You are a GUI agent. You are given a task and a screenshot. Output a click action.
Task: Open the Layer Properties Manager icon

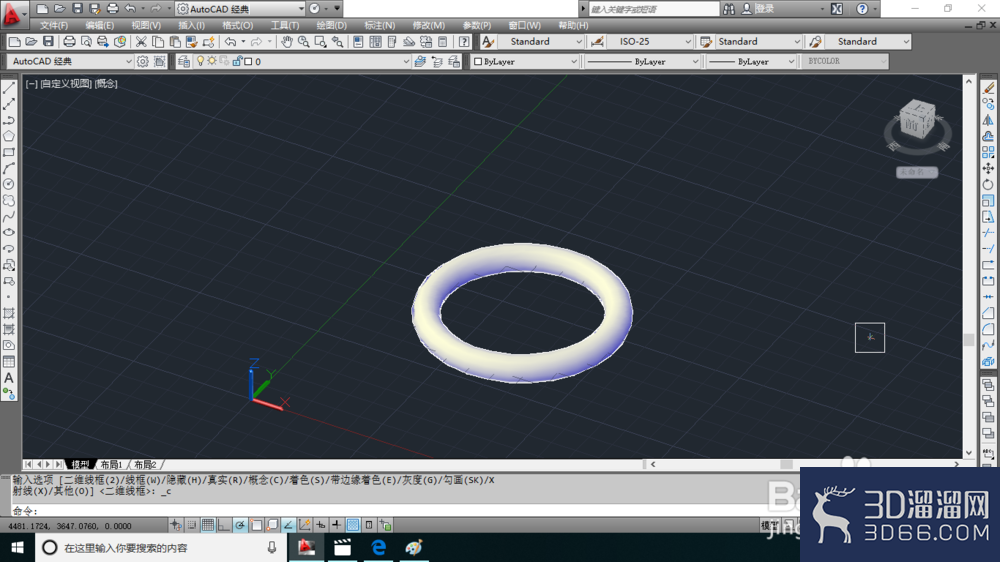(184, 61)
